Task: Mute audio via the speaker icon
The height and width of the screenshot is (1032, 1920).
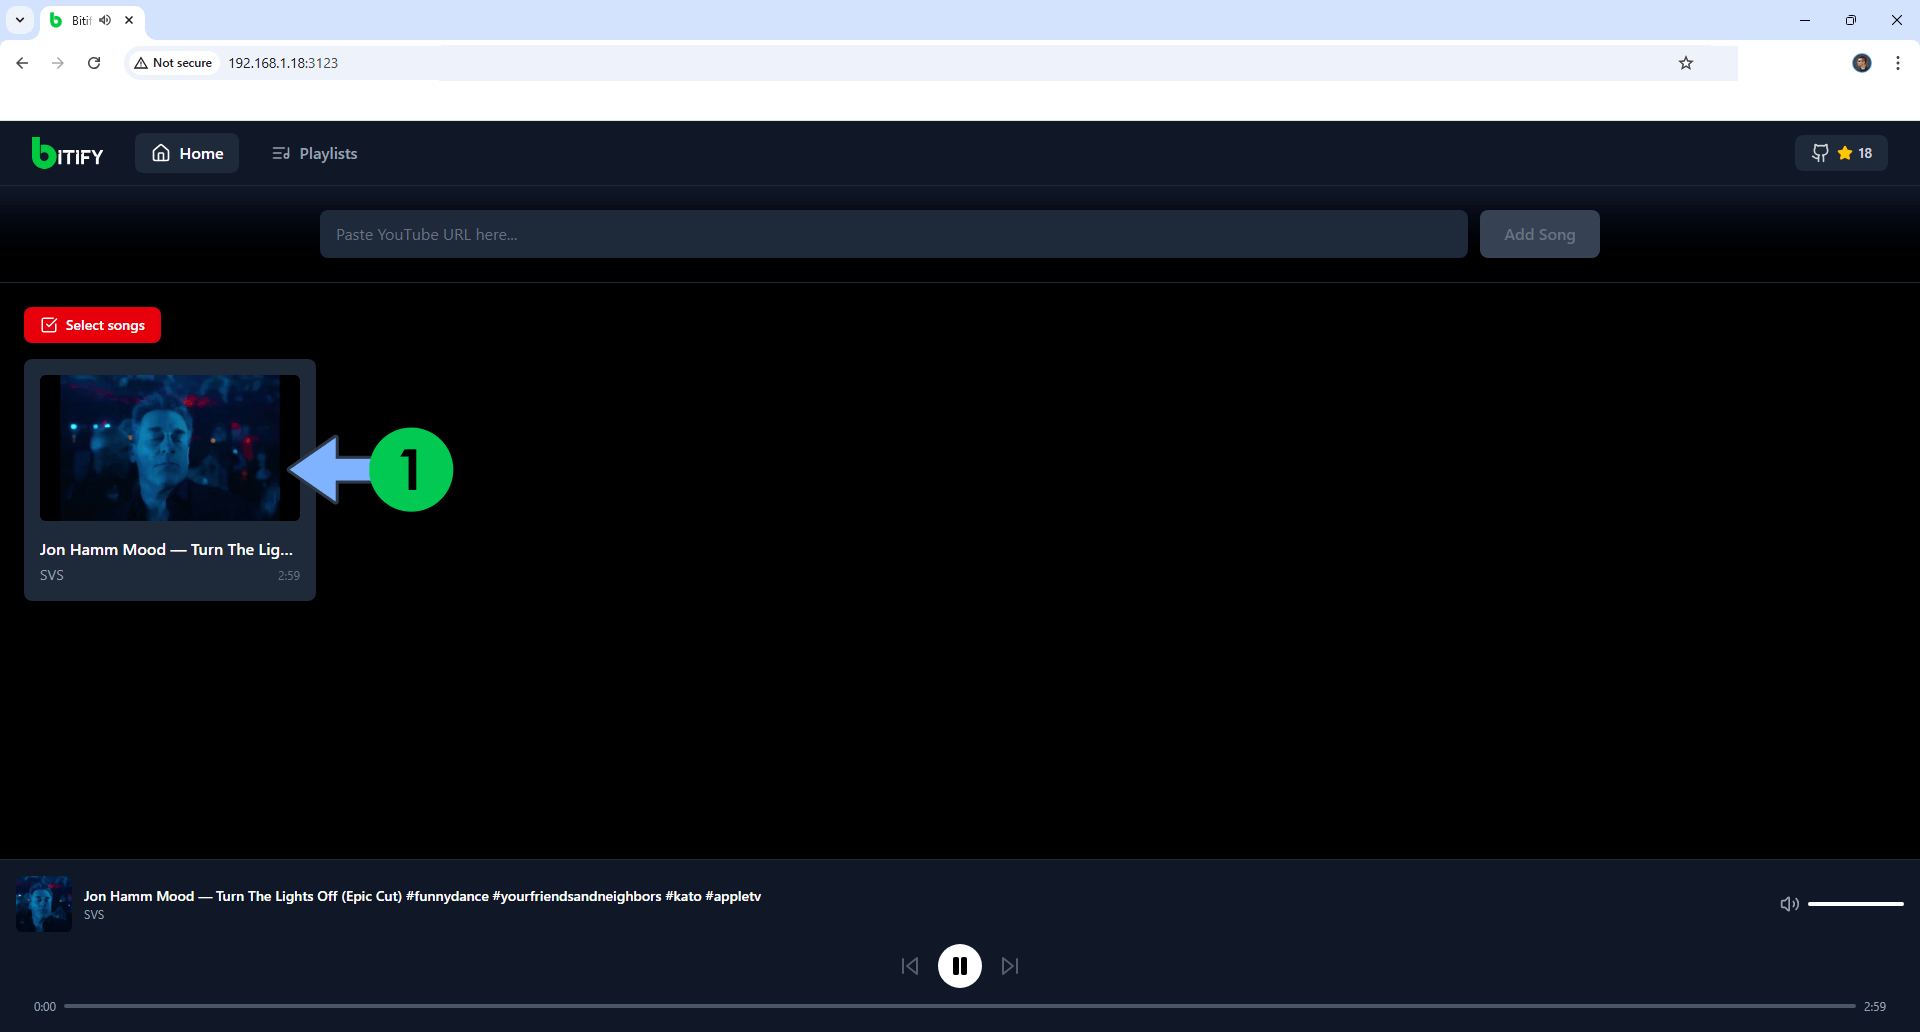Action: [x=1790, y=903]
